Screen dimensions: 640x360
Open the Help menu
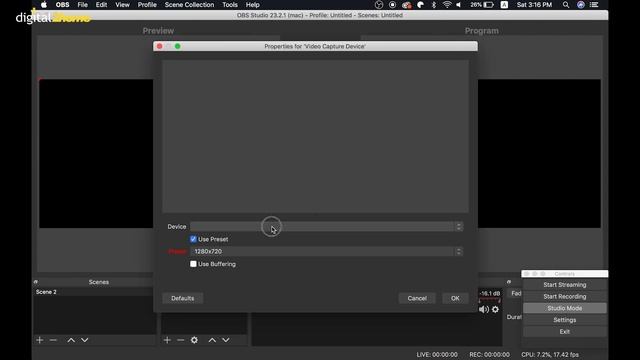(x=253, y=5)
